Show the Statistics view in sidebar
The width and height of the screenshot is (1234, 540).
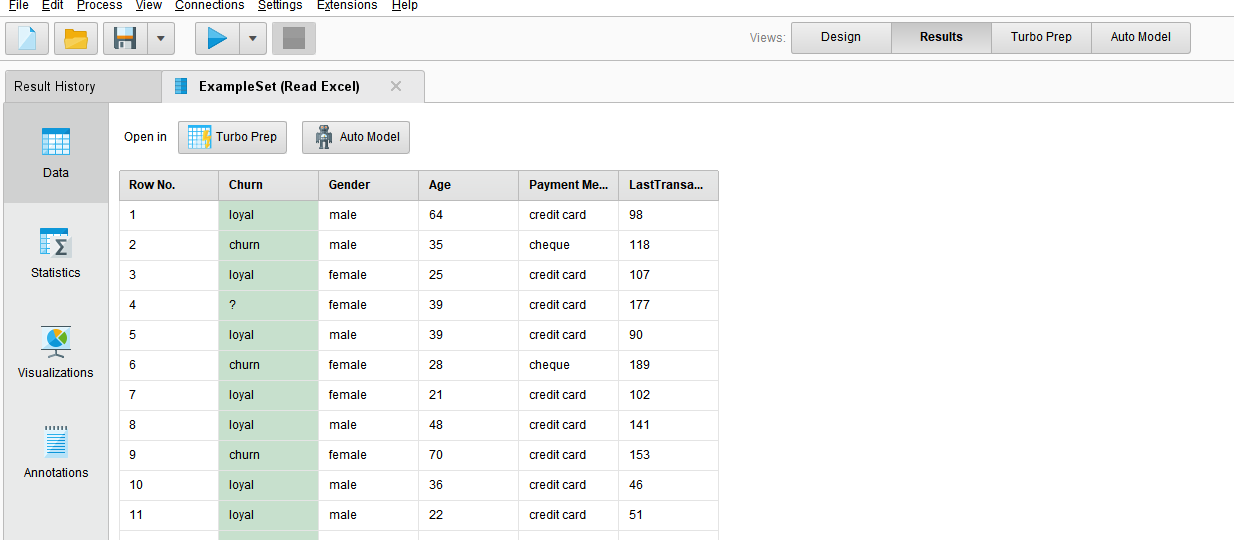[x=56, y=253]
